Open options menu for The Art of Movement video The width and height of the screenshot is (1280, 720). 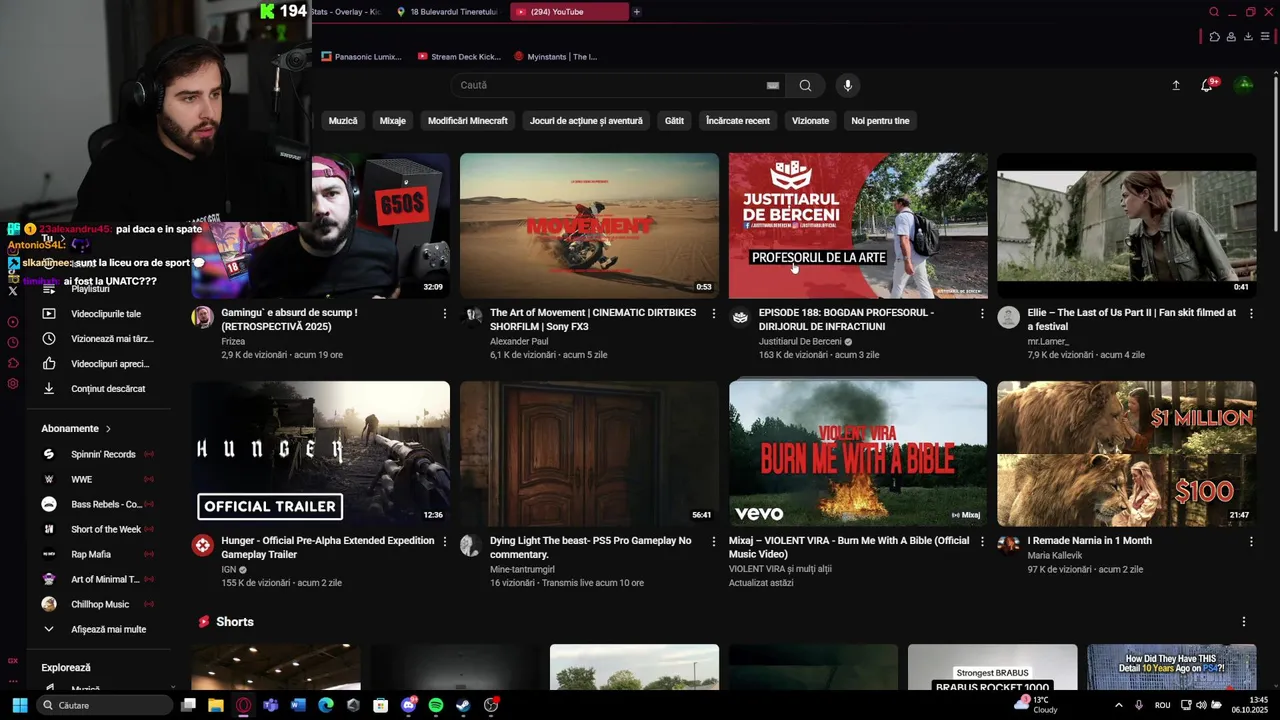[713, 314]
